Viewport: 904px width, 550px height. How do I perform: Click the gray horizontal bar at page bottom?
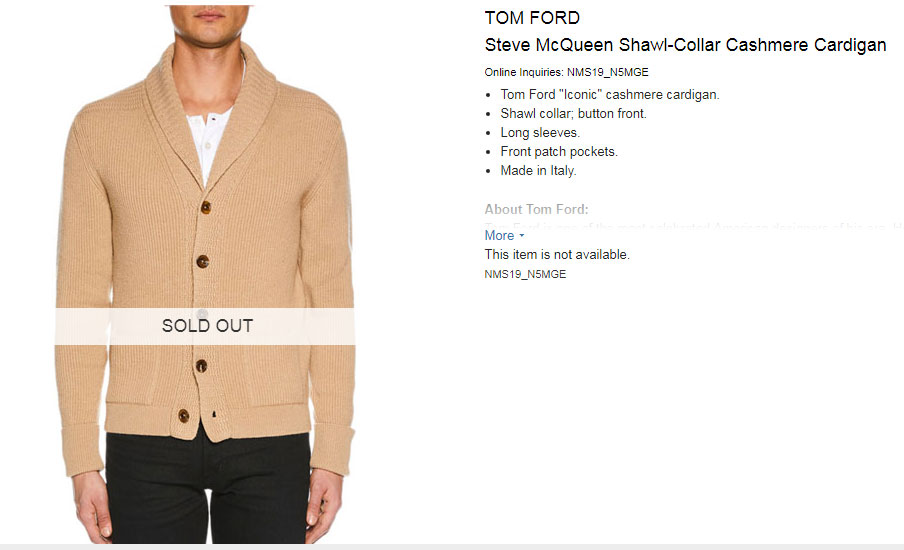pyautogui.click(x=452, y=547)
